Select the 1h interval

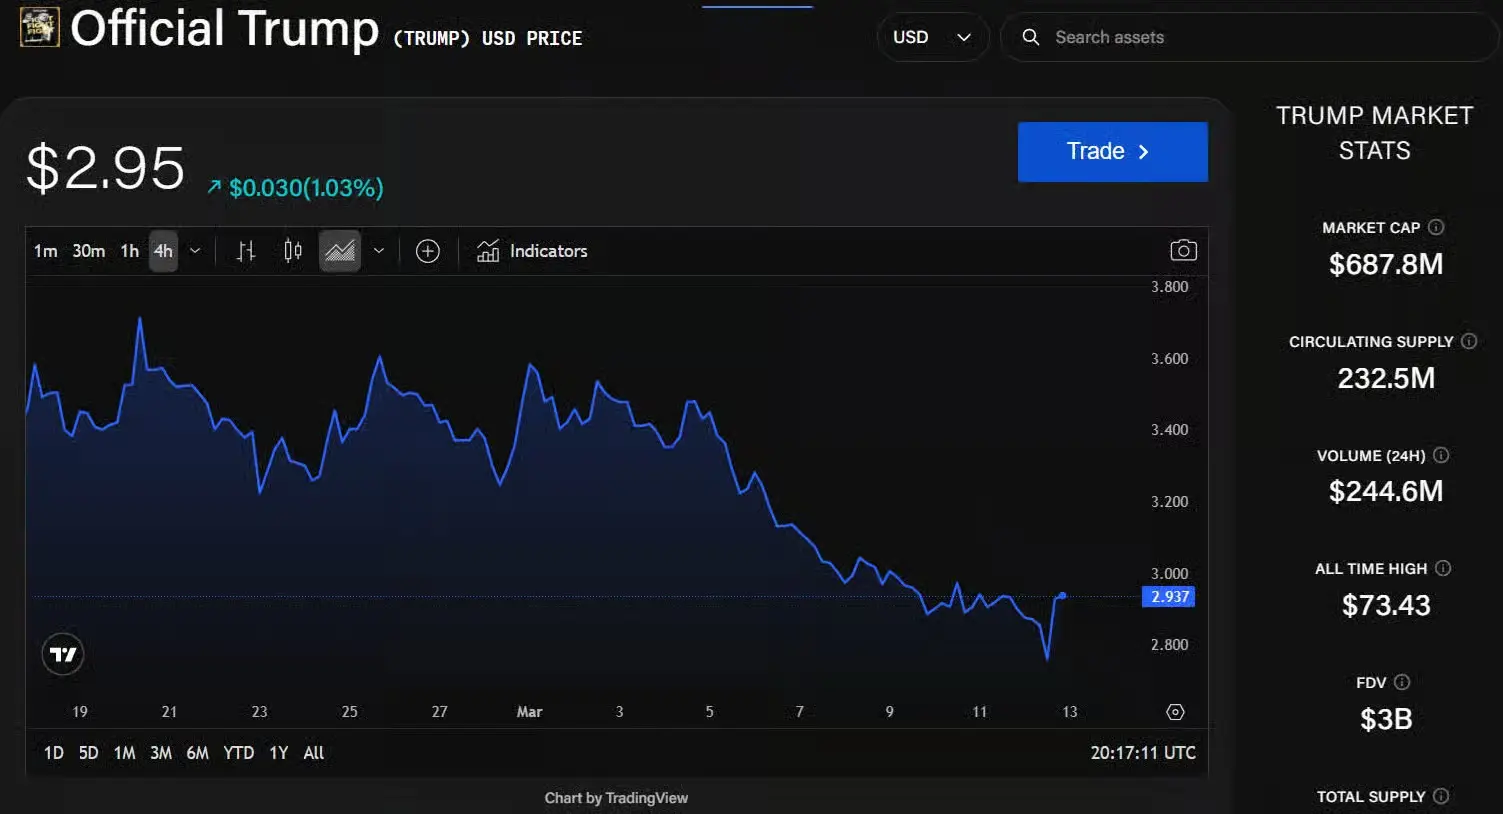pos(130,251)
